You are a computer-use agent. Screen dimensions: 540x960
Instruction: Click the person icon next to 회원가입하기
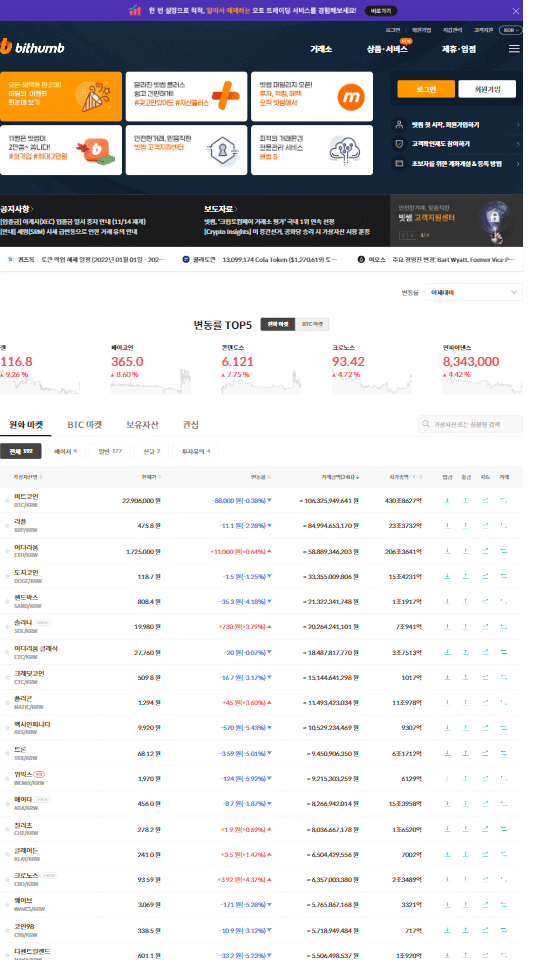tap(399, 125)
